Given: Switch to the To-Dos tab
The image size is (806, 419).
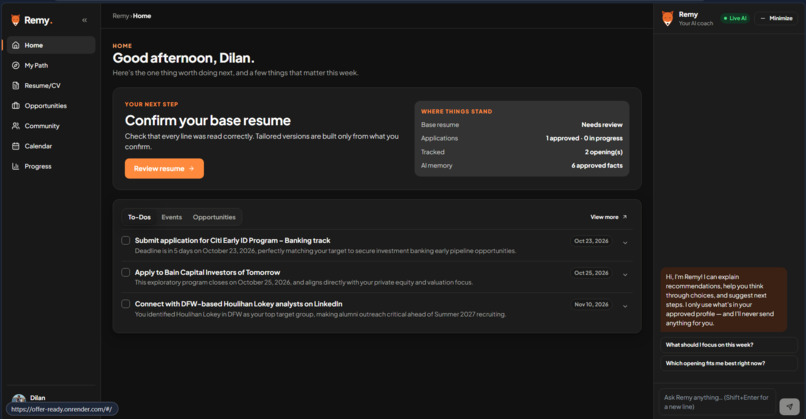Looking at the screenshot, I should coord(139,217).
